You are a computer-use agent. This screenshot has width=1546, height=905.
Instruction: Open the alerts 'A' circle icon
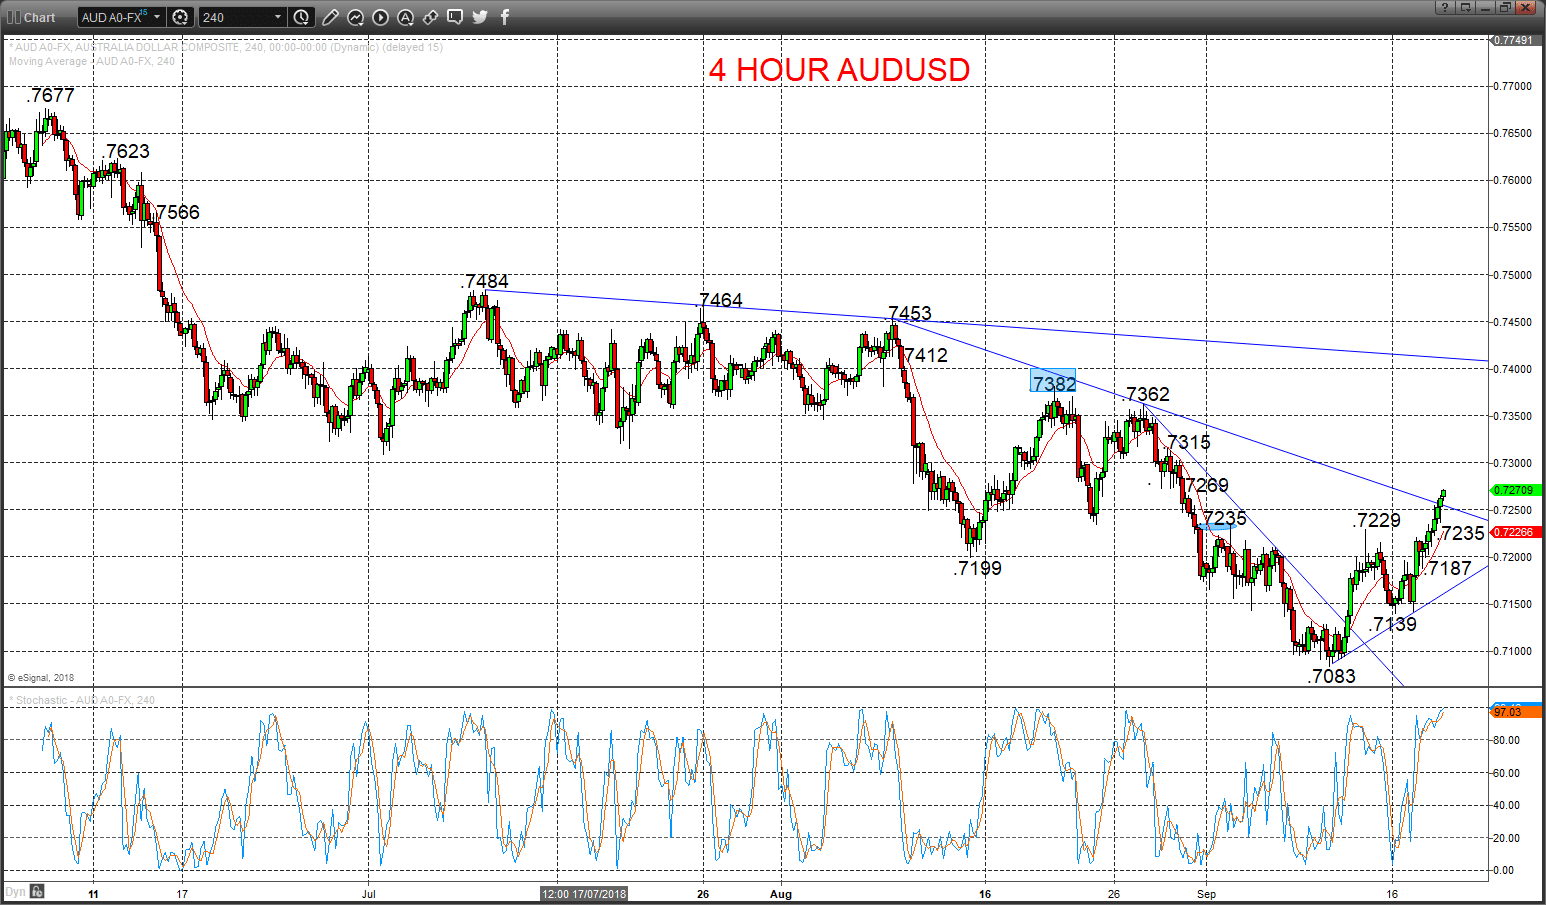point(405,17)
